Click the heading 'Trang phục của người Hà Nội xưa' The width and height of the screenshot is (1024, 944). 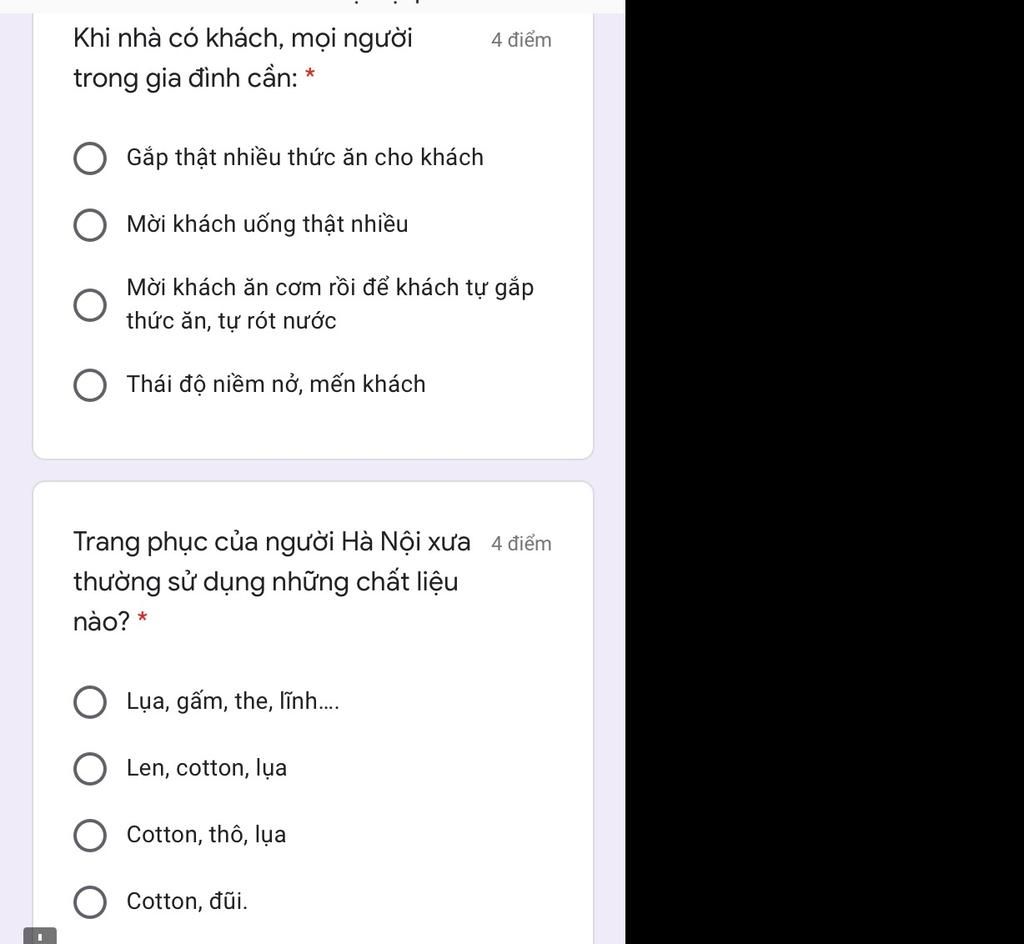(x=272, y=543)
